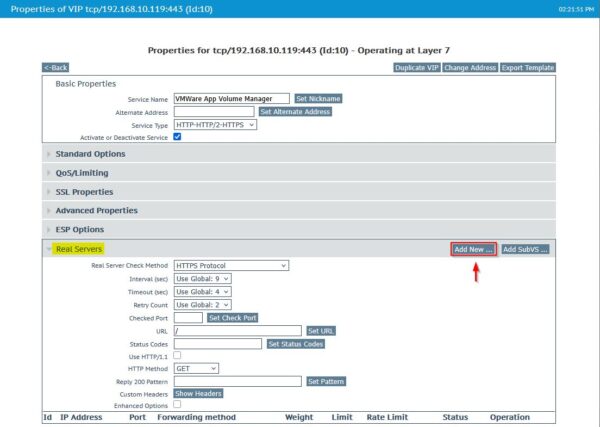The width and height of the screenshot is (600, 427).
Task: Open the Interval (sec) dropdown
Action: (202, 279)
